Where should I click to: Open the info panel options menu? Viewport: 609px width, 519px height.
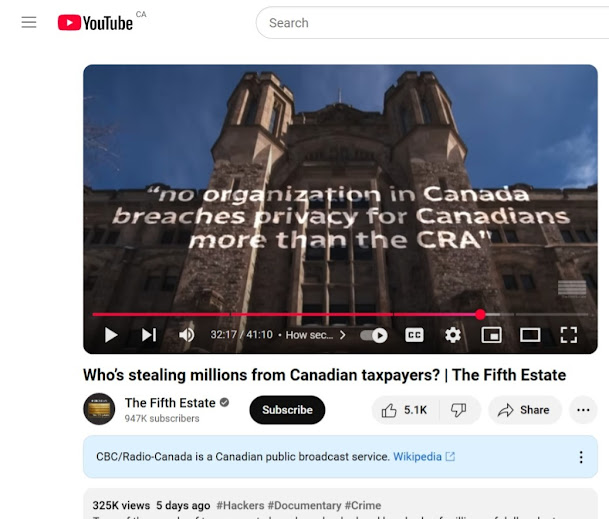click(x=581, y=457)
